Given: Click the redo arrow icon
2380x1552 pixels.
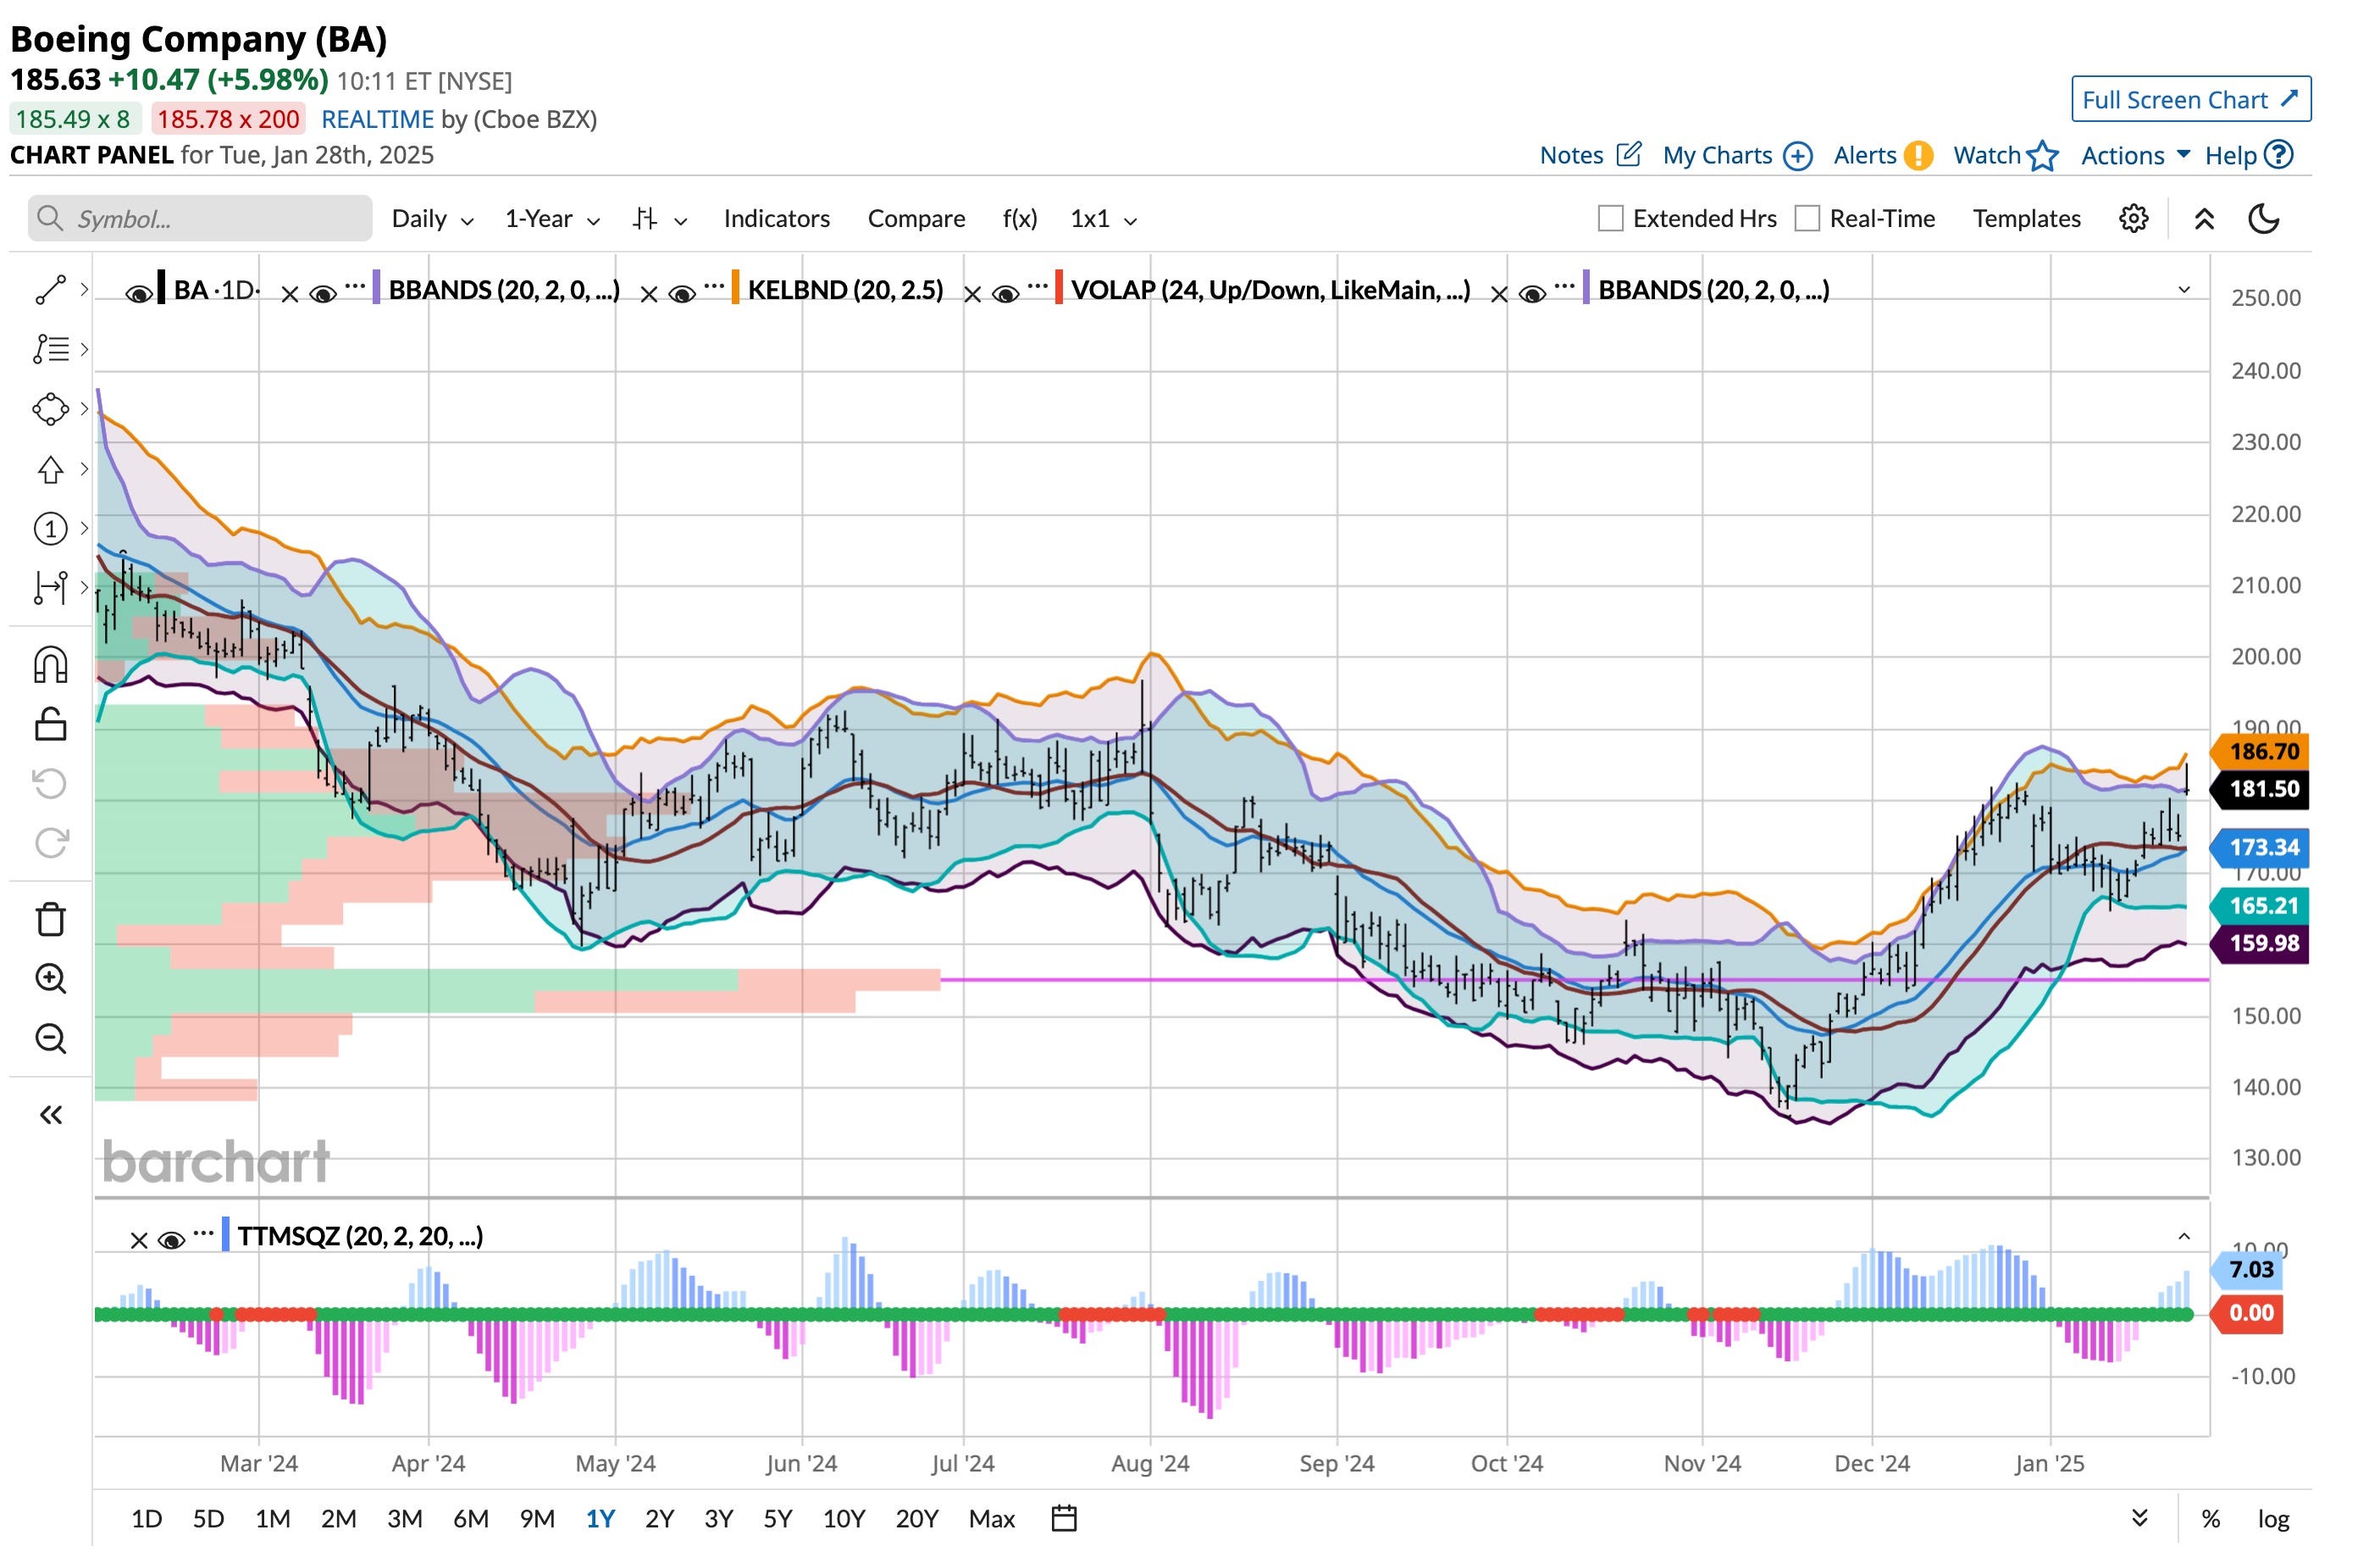Looking at the screenshot, I should pyautogui.click(x=50, y=843).
